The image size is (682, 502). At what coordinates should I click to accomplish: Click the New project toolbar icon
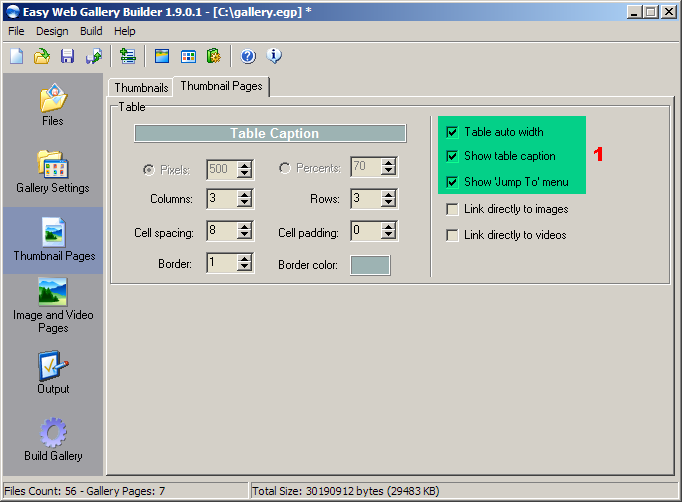(x=17, y=56)
